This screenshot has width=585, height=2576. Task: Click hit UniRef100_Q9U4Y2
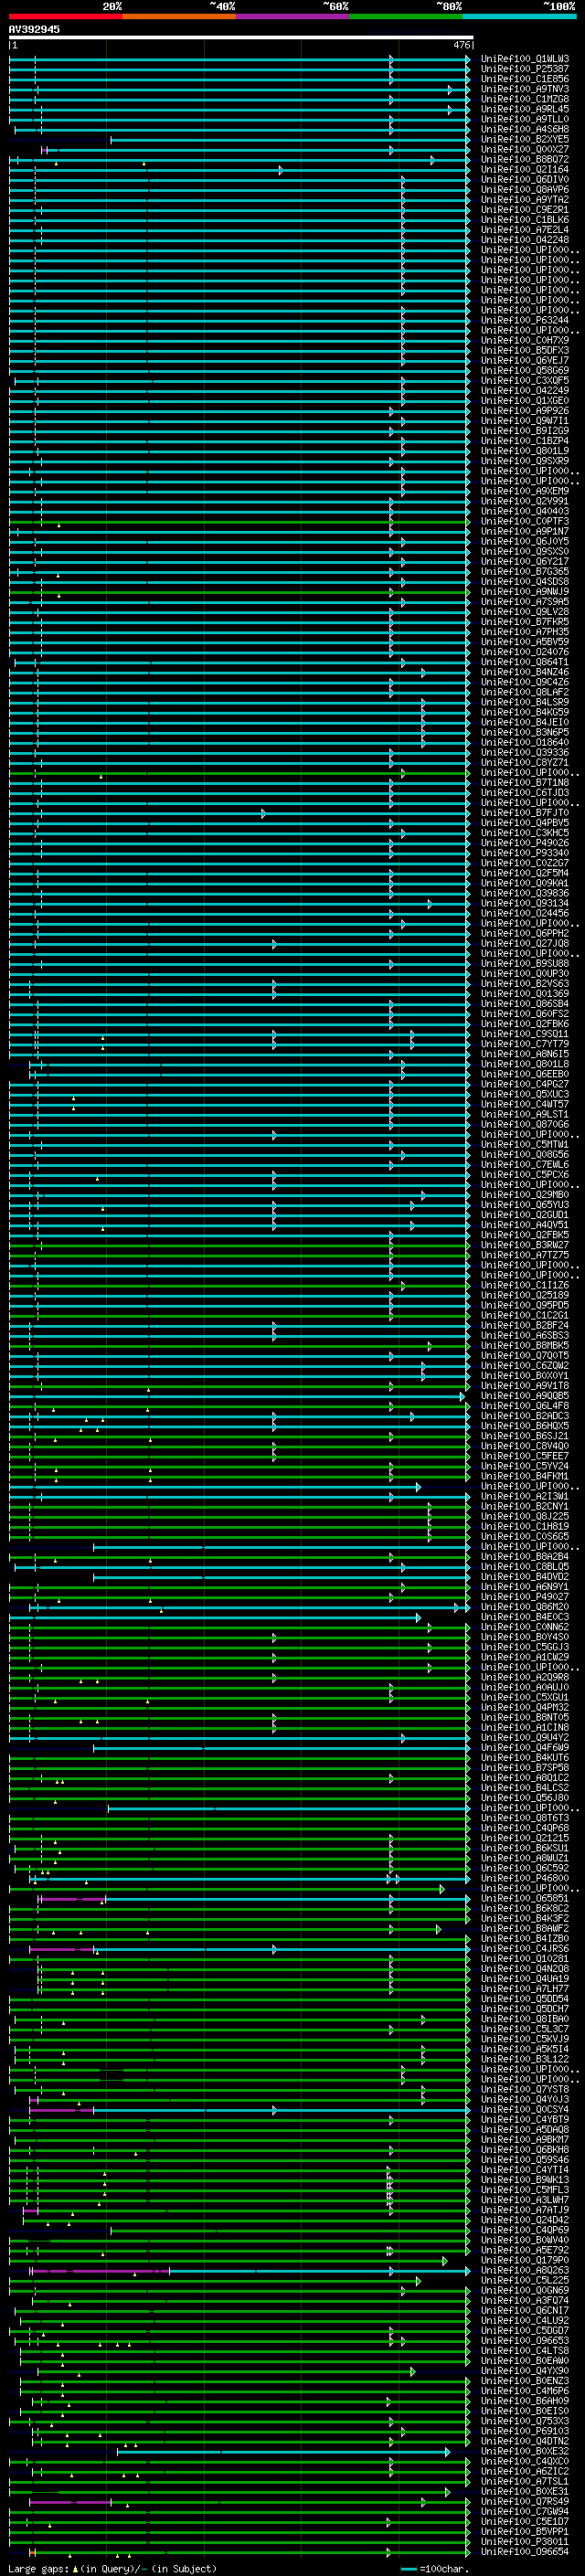tap(525, 1738)
